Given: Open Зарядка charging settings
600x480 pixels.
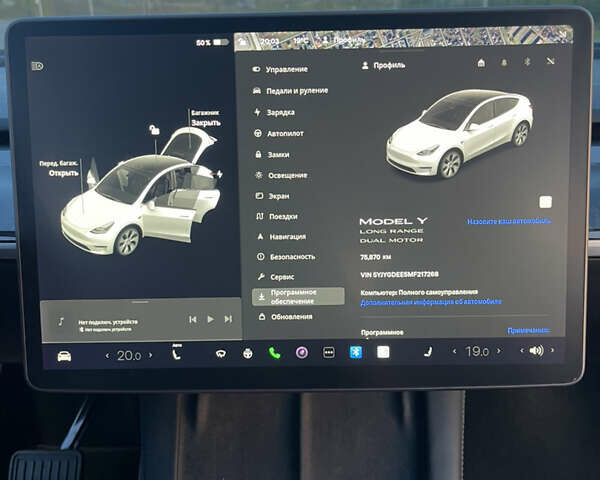Looking at the screenshot, I should click(274, 112).
